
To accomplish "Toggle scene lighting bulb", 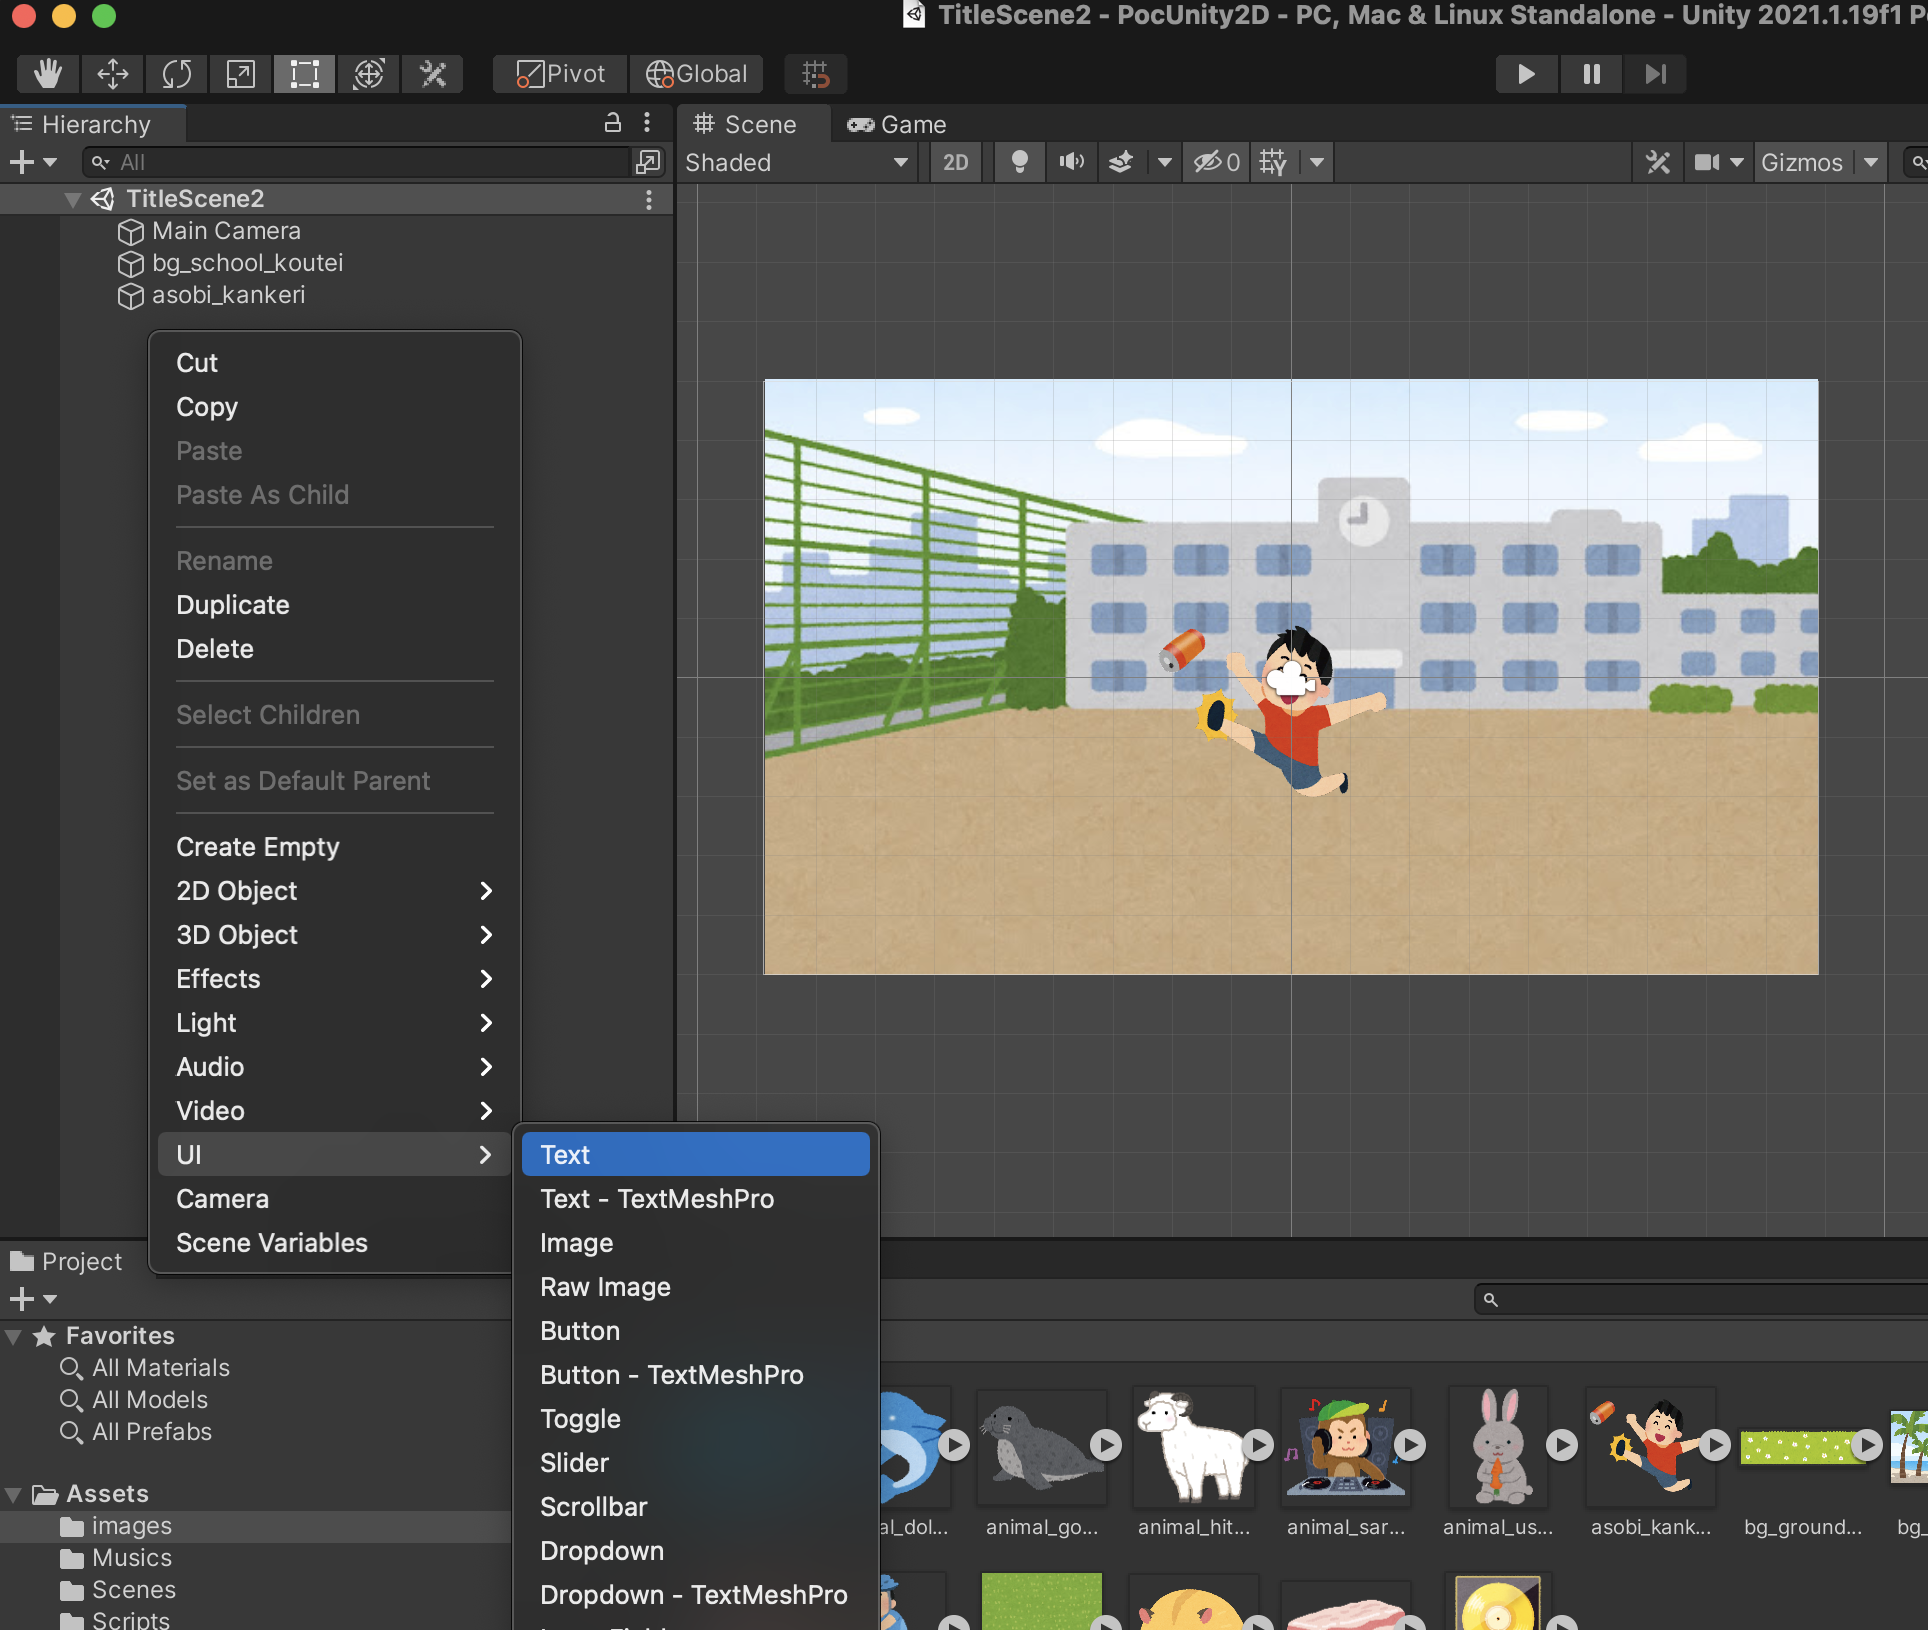I will click(x=1019, y=162).
